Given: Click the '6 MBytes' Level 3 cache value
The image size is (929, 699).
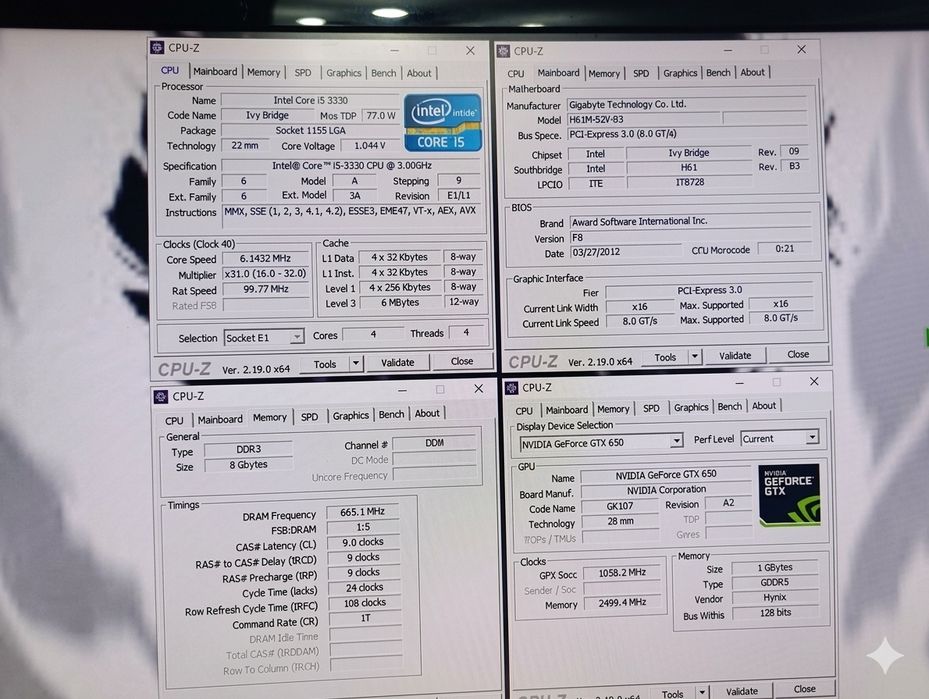Looking at the screenshot, I should (400, 302).
